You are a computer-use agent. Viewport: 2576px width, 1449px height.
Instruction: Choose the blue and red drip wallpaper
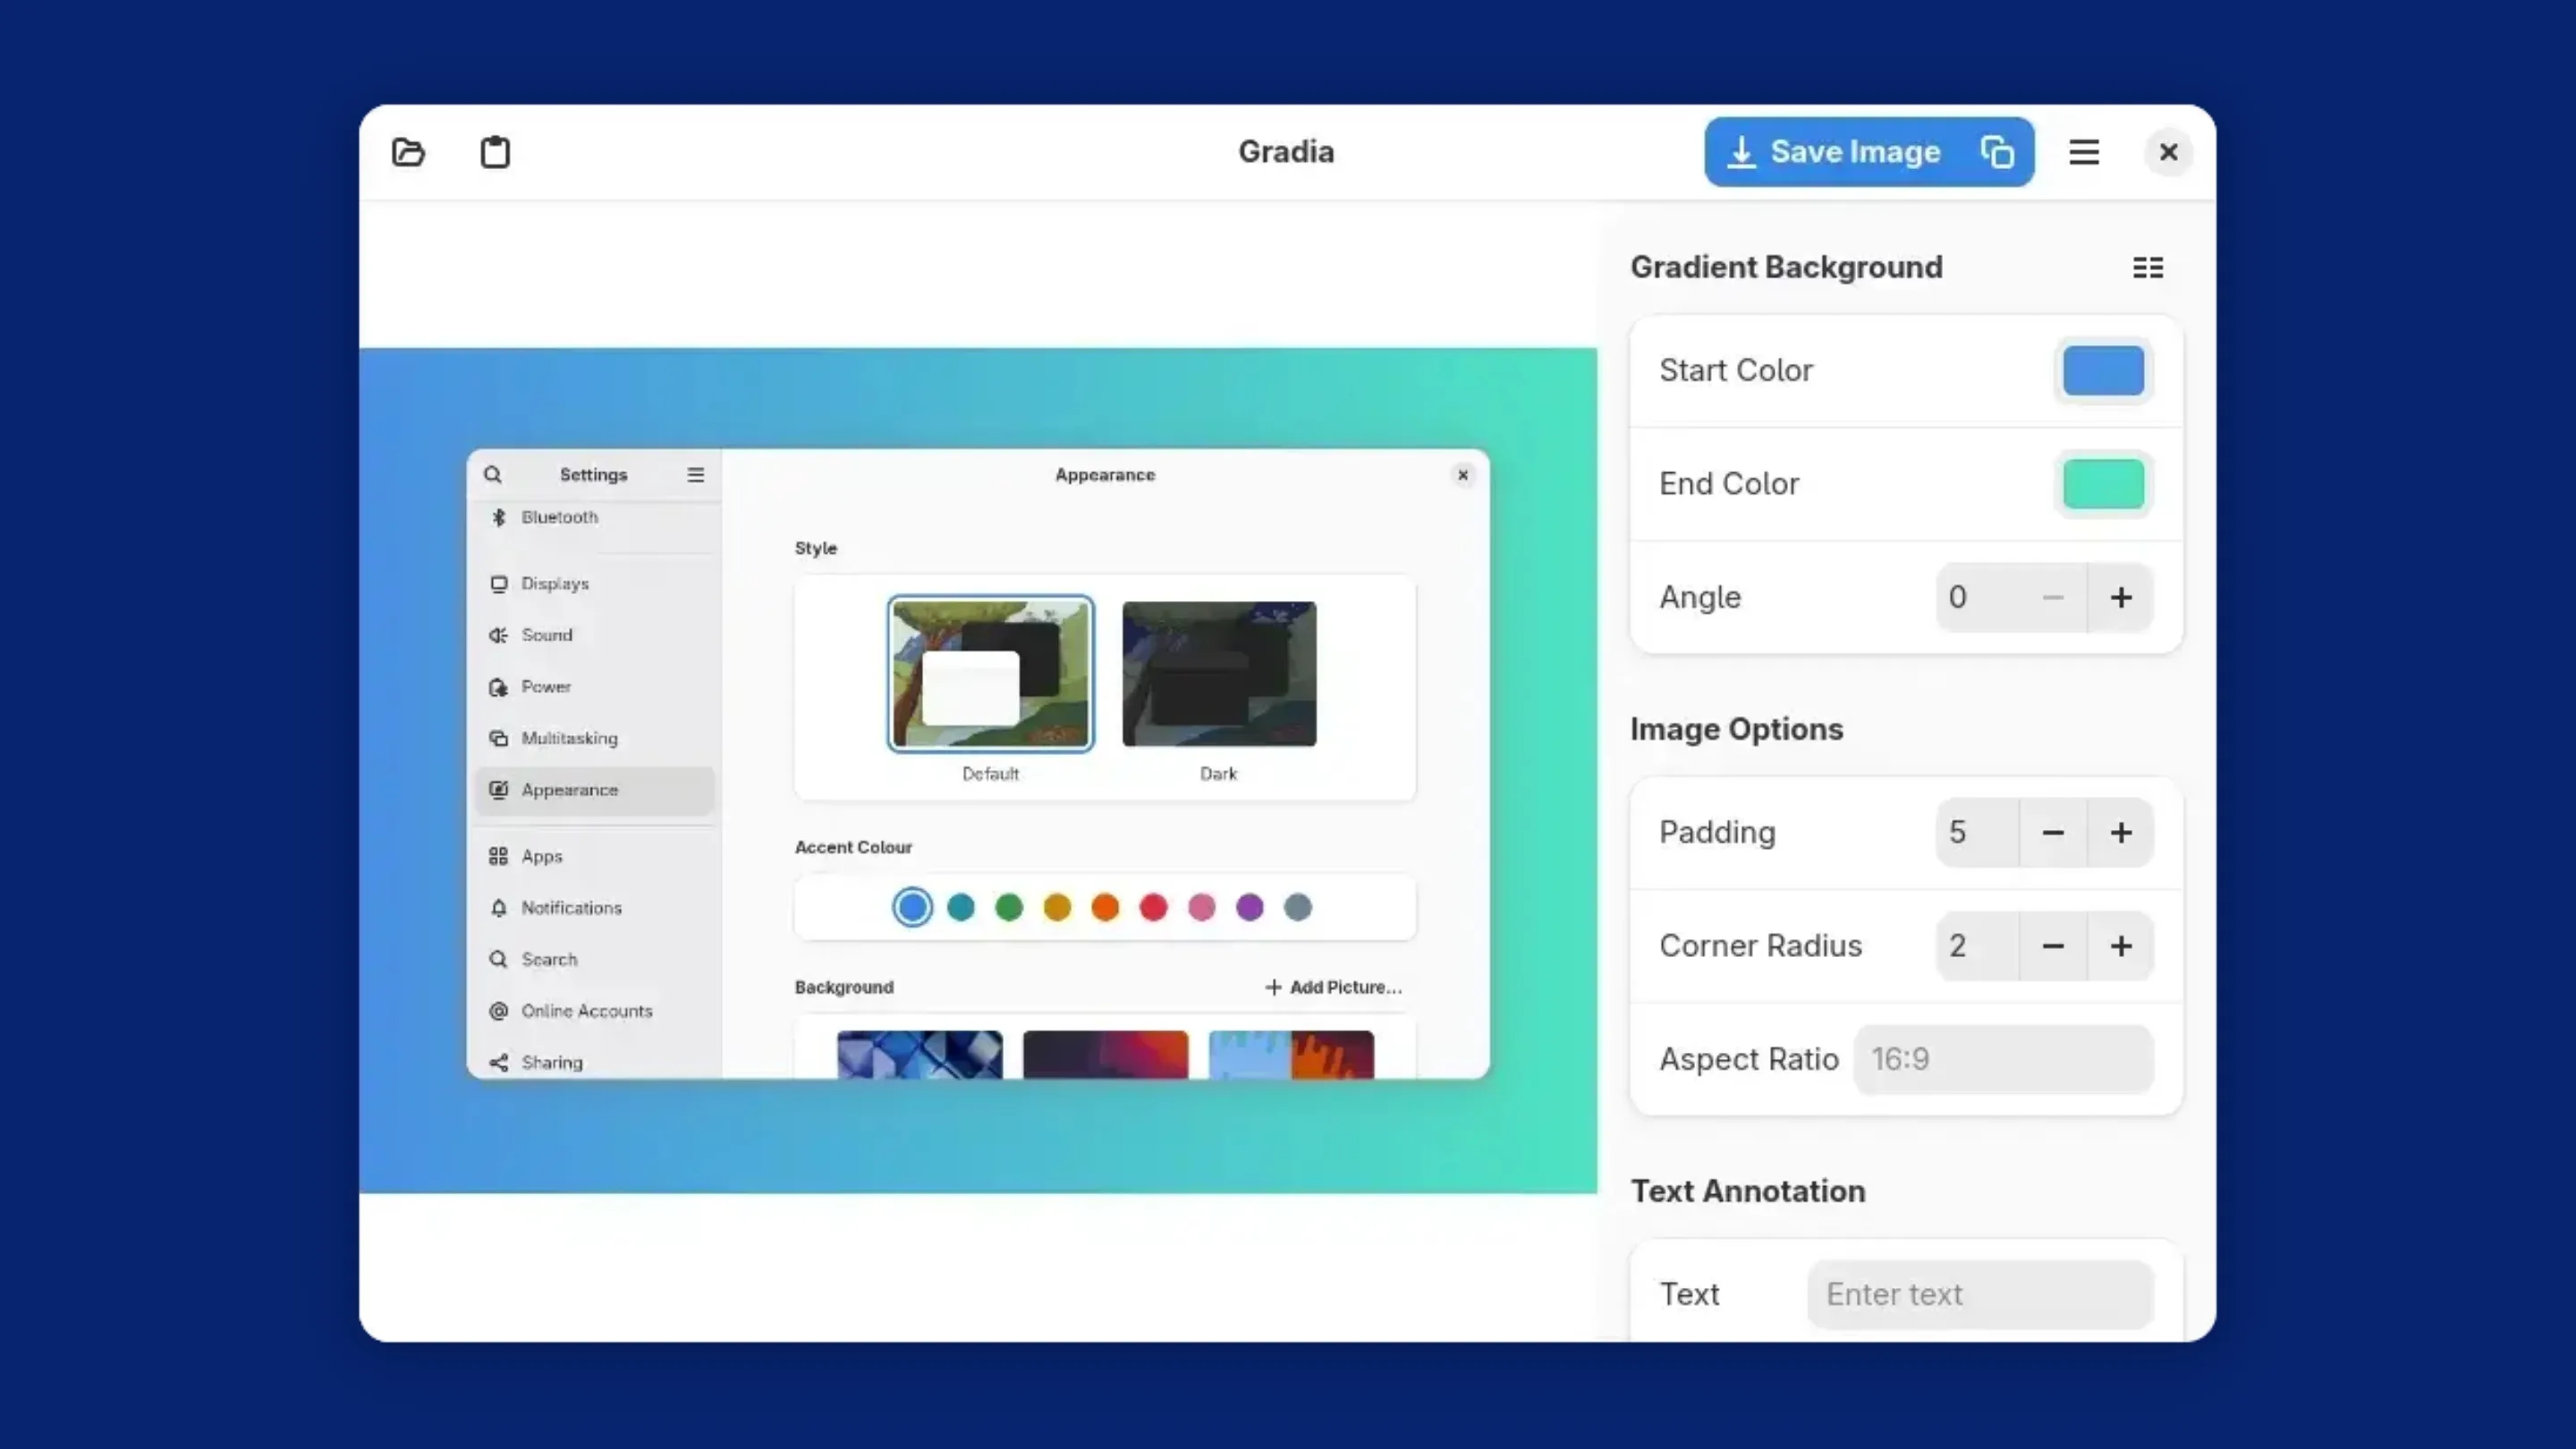(1292, 1055)
